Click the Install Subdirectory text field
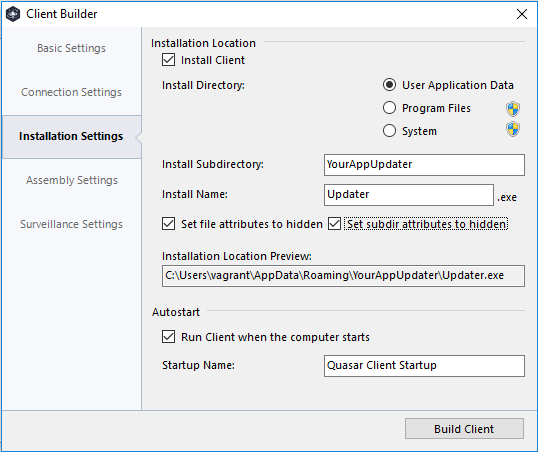The width and height of the screenshot is (538, 452). 424,165
